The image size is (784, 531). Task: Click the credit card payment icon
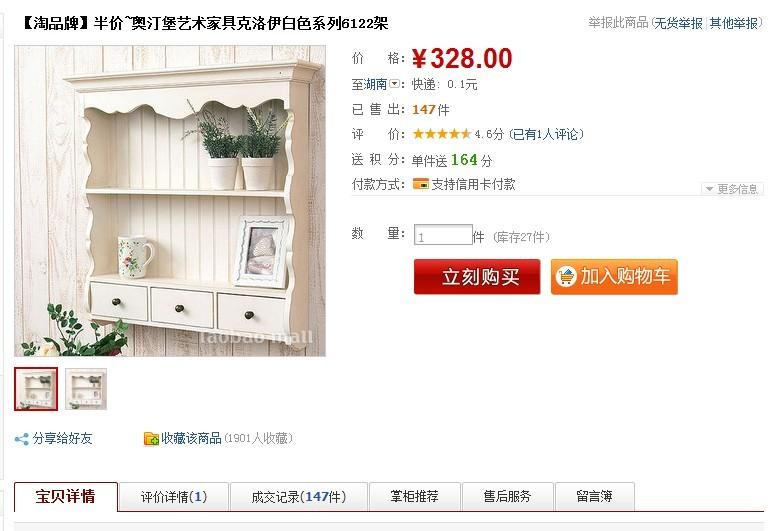point(420,184)
